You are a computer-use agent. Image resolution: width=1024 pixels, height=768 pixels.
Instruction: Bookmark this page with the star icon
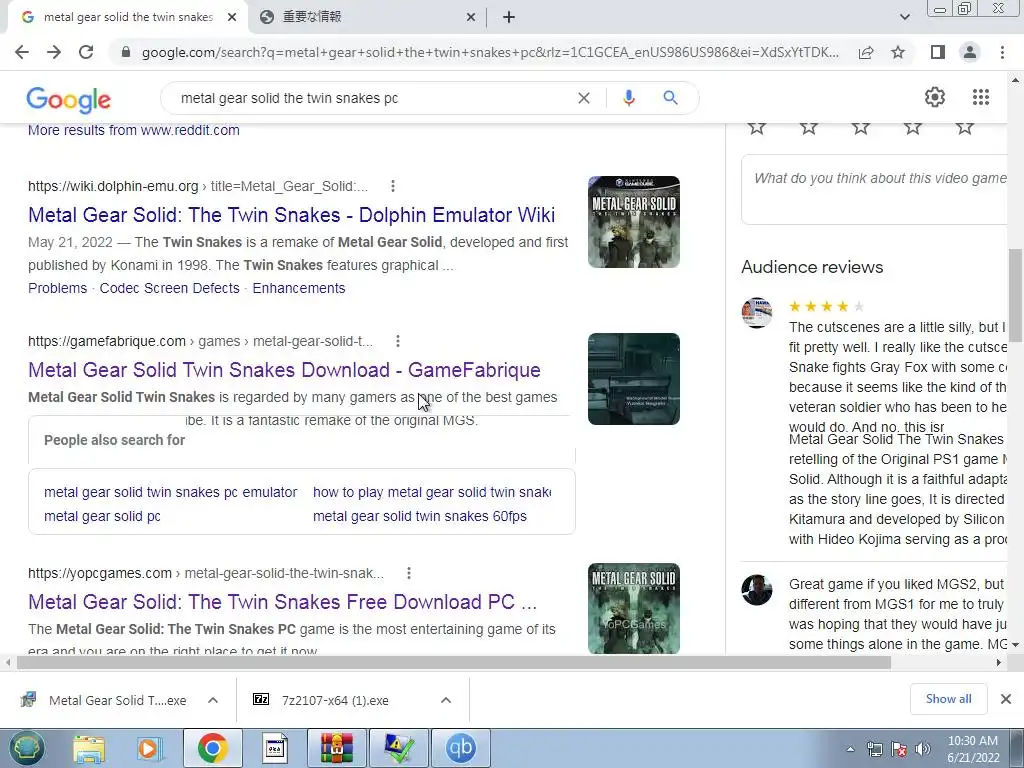click(x=899, y=52)
